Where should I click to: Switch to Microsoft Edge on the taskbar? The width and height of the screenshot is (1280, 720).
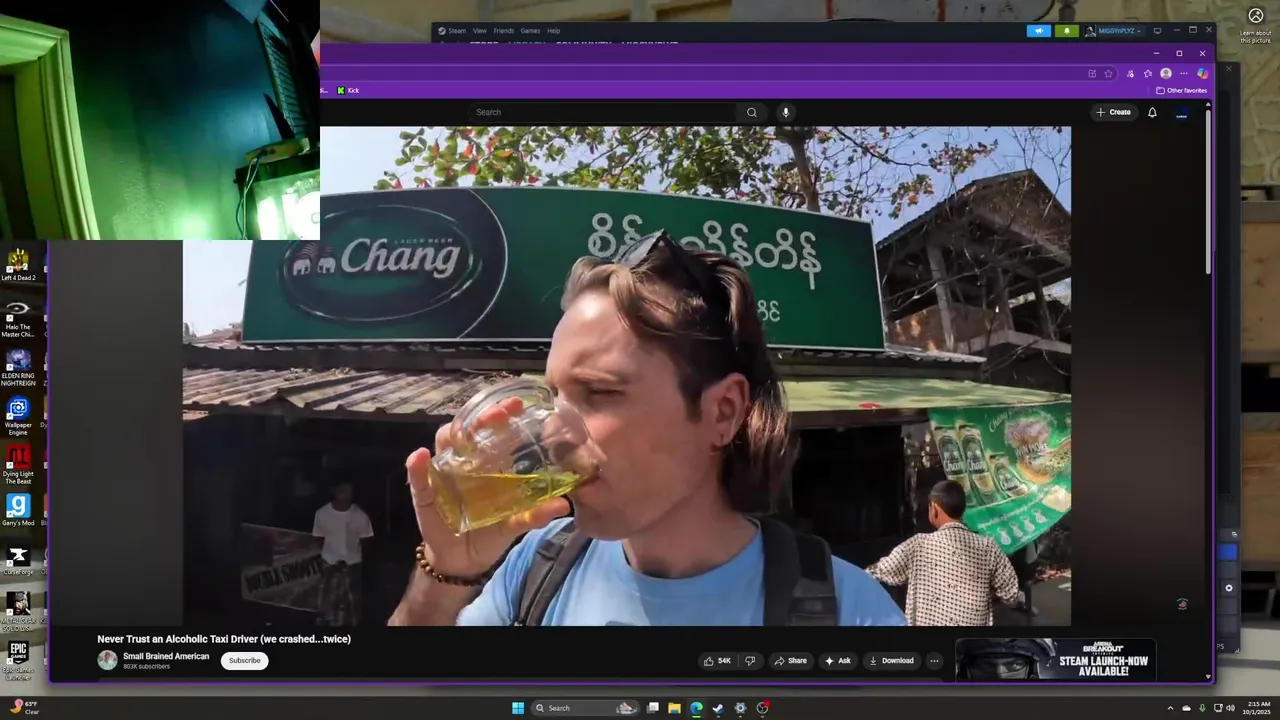point(697,708)
